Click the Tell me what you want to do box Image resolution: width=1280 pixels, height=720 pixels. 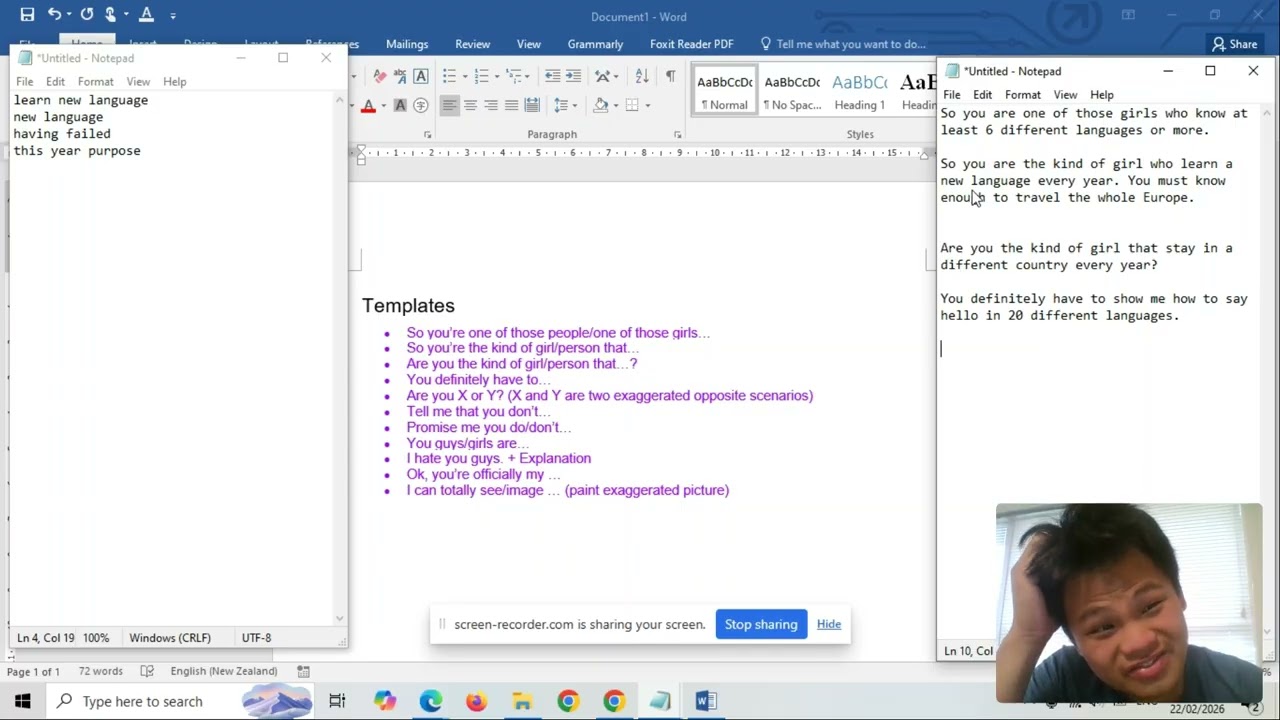coord(842,44)
